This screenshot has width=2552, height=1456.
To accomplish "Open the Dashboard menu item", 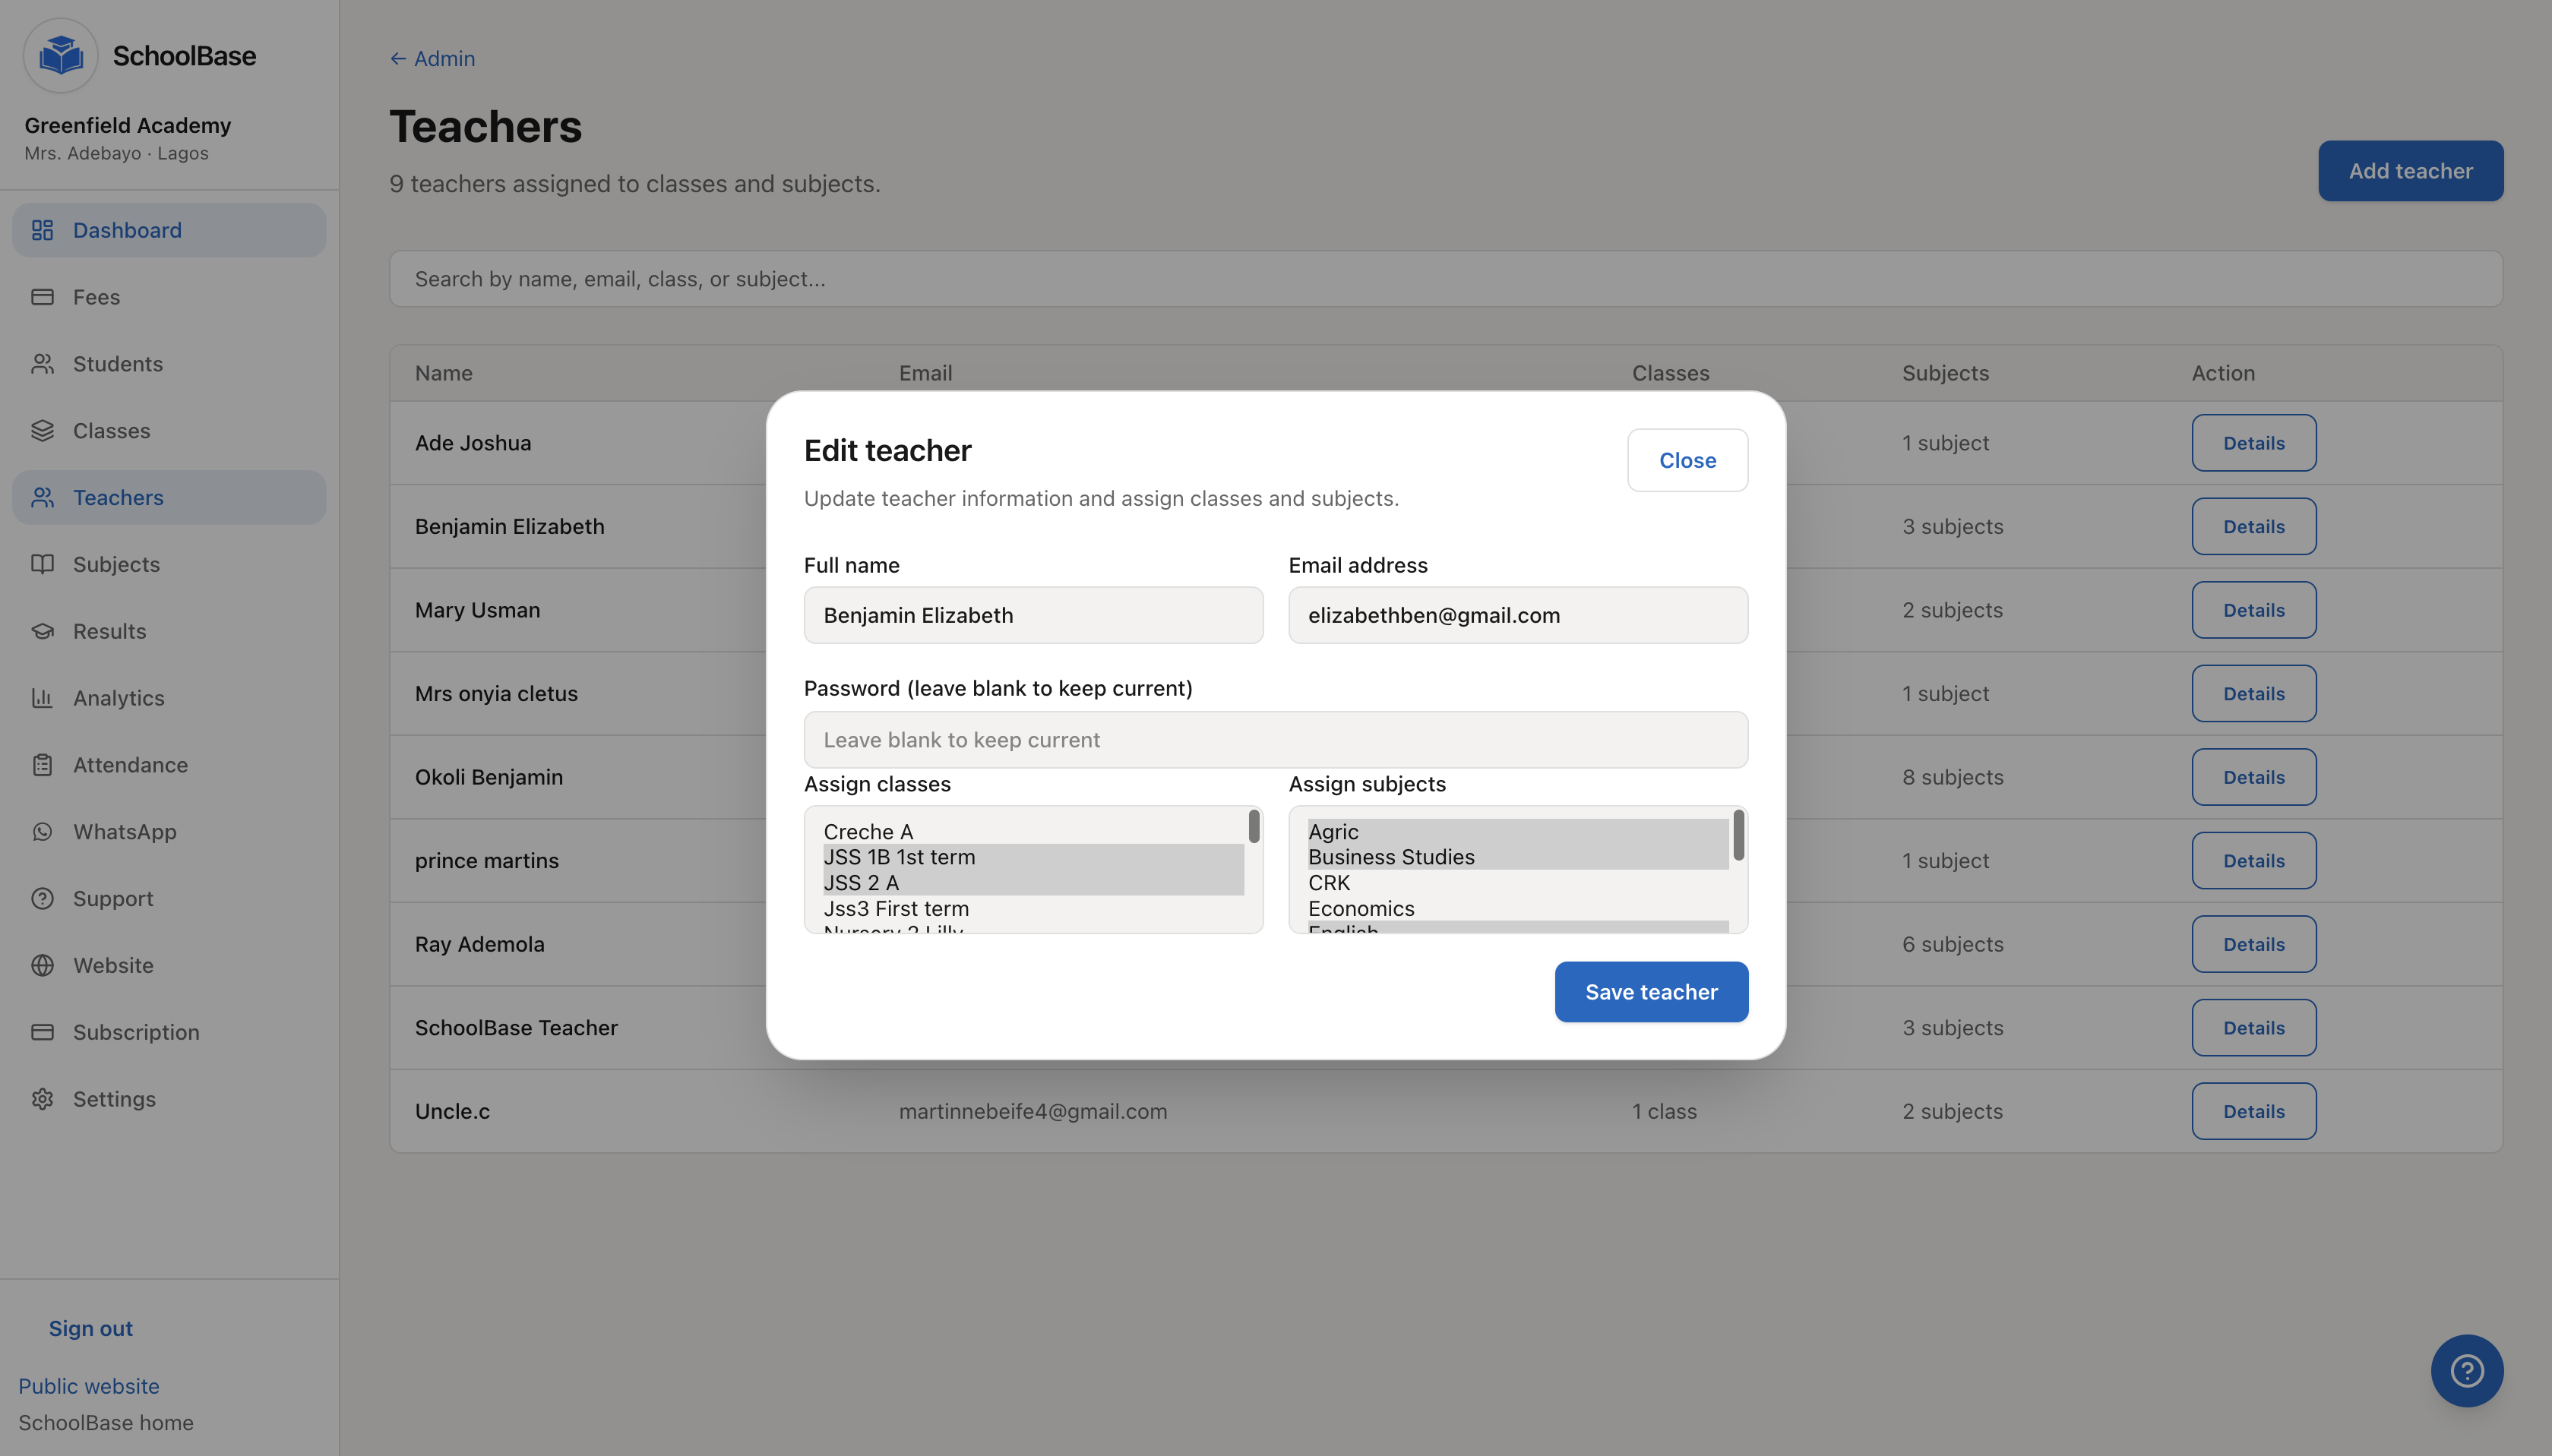I will coord(169,230).
